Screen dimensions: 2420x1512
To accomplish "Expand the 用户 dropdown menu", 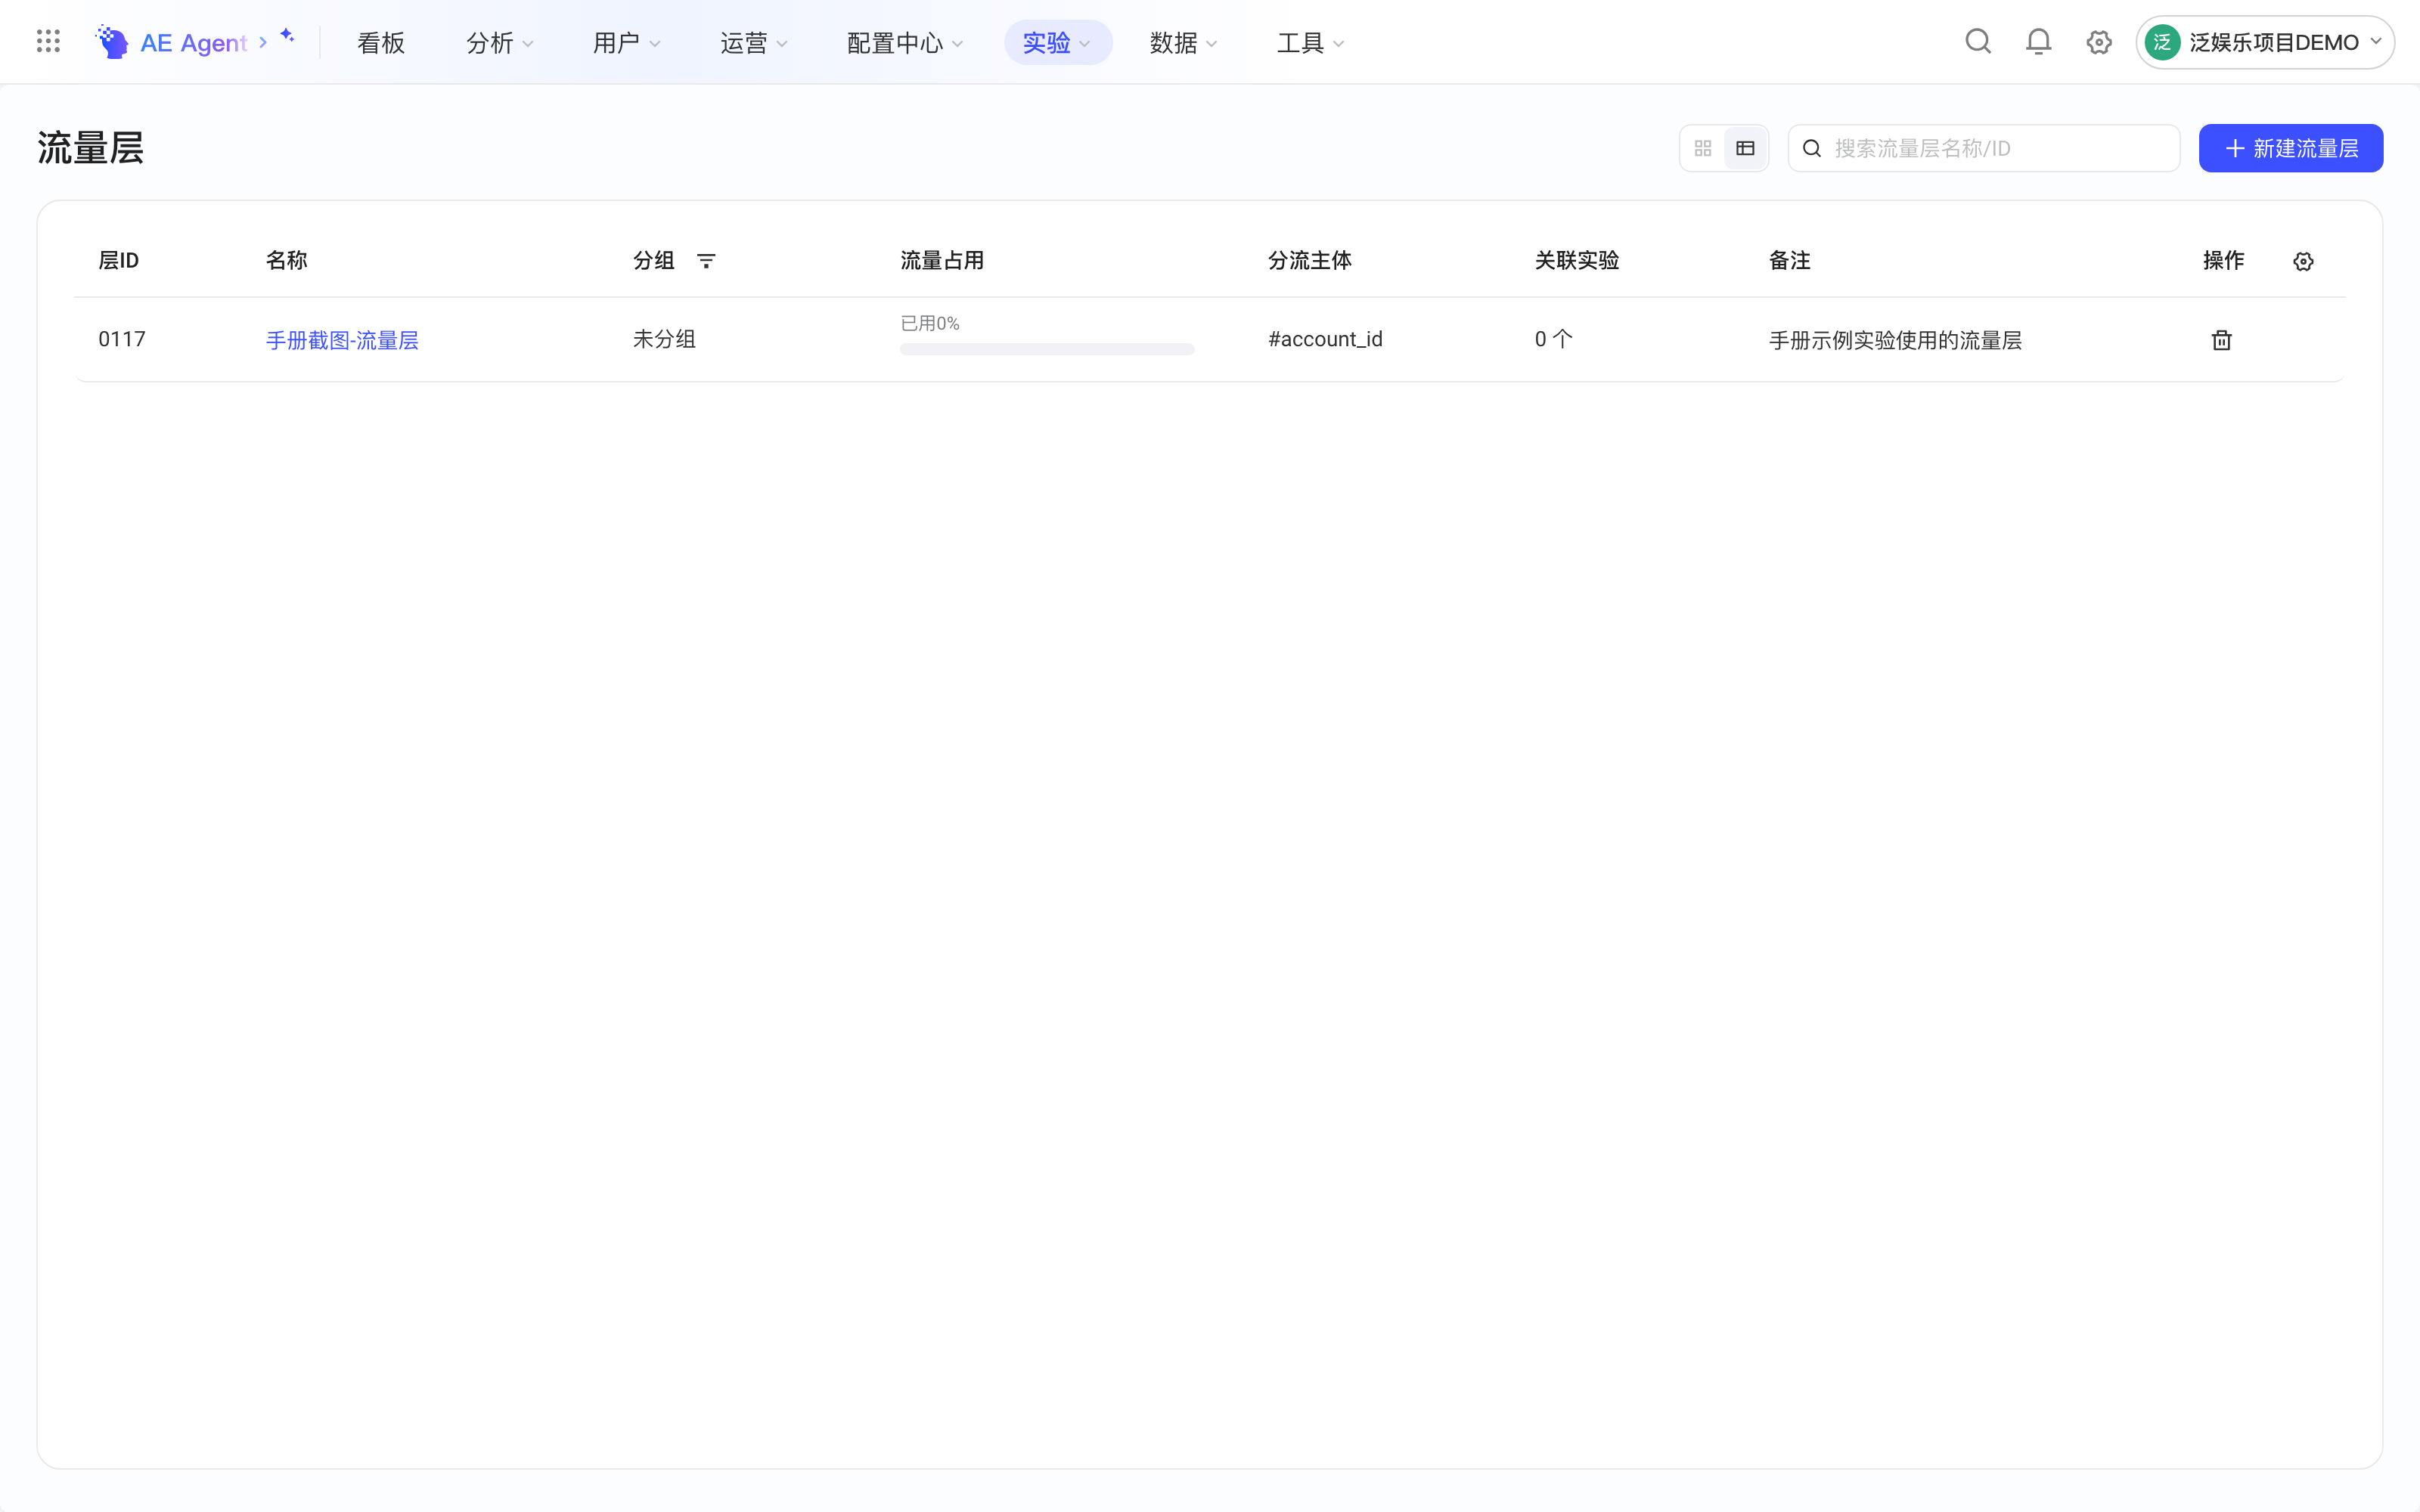I will (x=626, y=42).
